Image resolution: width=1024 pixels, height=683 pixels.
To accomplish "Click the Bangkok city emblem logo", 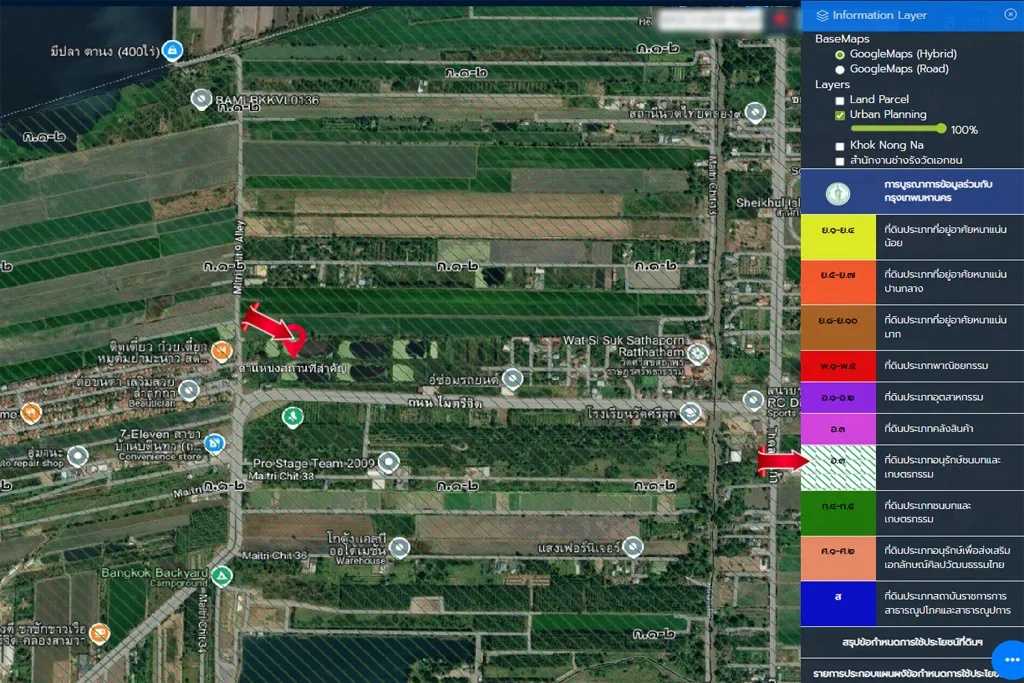I will click(x=838, y=193).
